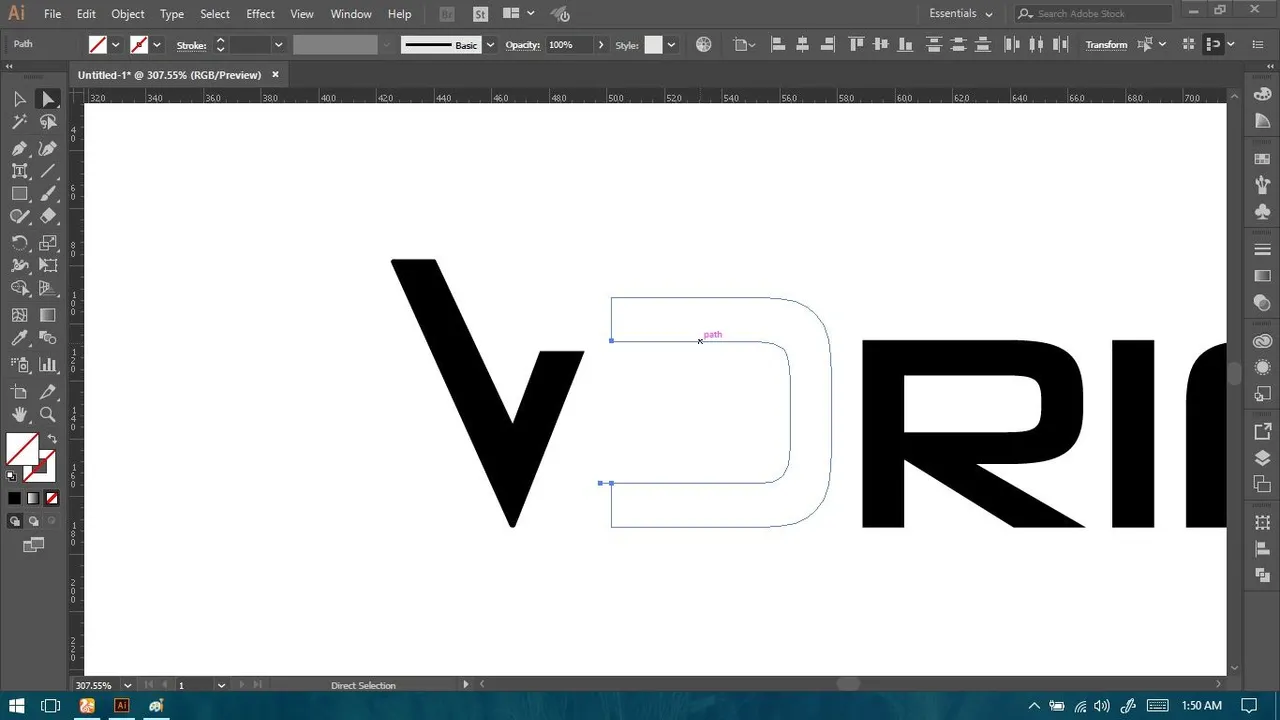Select the Free Transform tool
This screenshot has width=1280, height=720.
pos(48,266)
